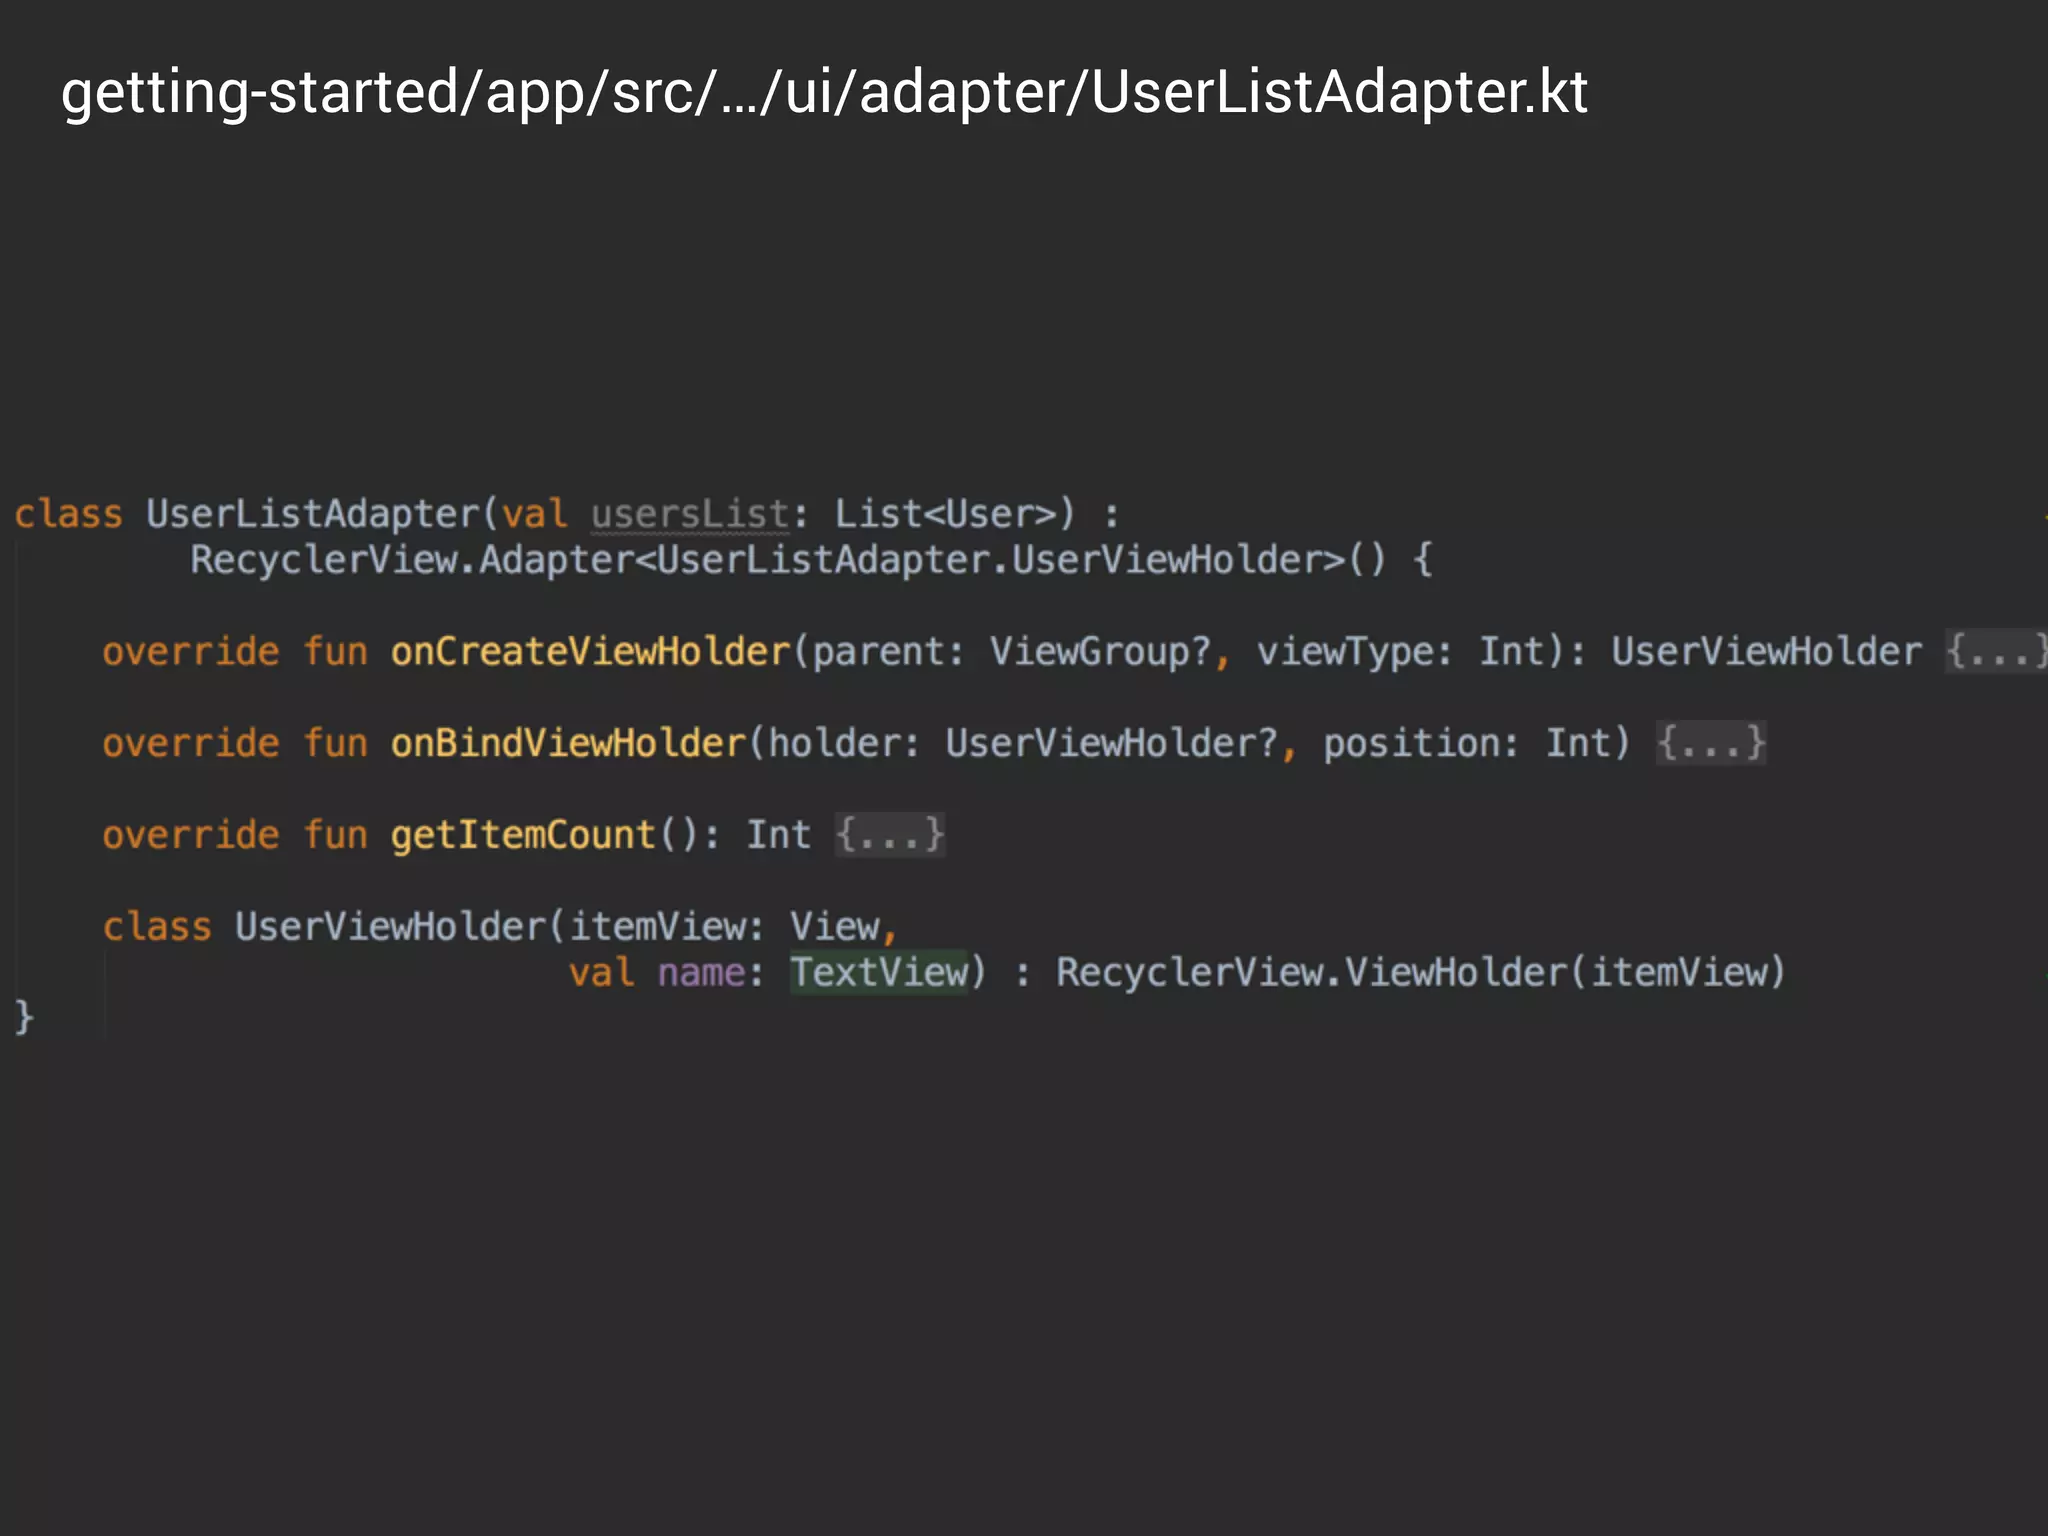The image size is (2048, 1536).
Task: Click the Int return type of getItemCount
Action: point(779,835)
